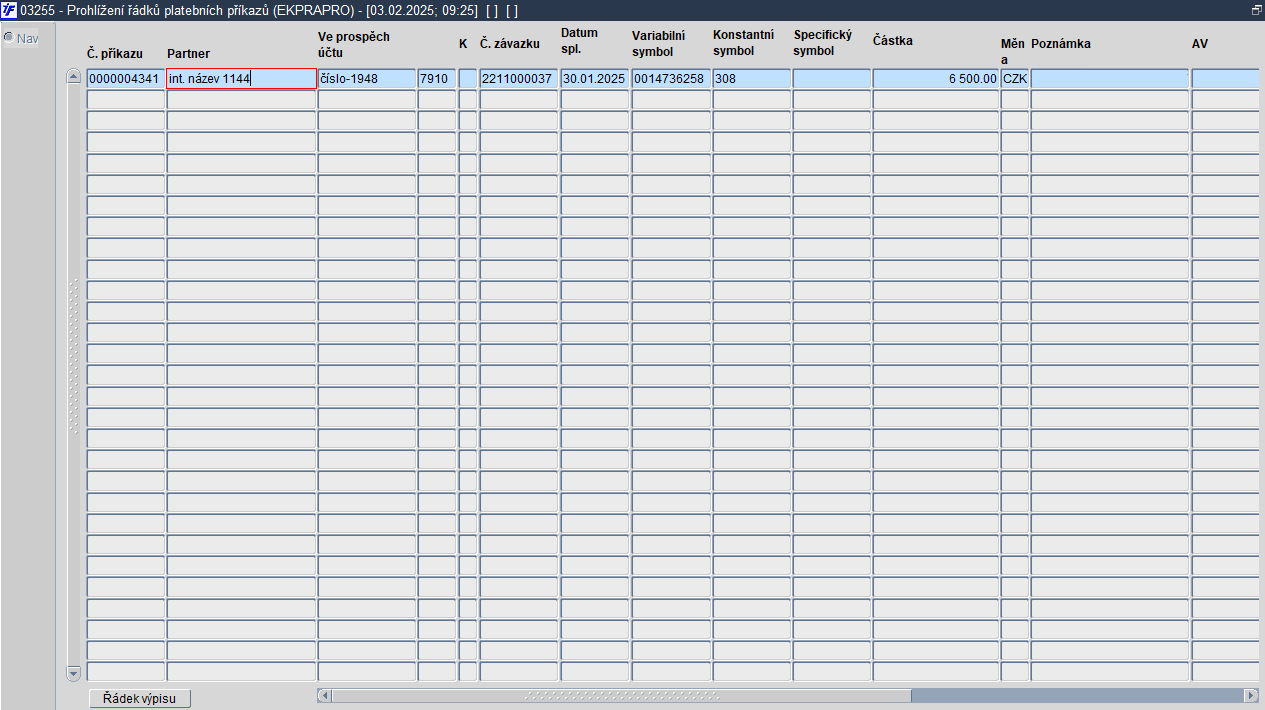Click account field číslo-1948
The image size is (1265, 710).
367,78
